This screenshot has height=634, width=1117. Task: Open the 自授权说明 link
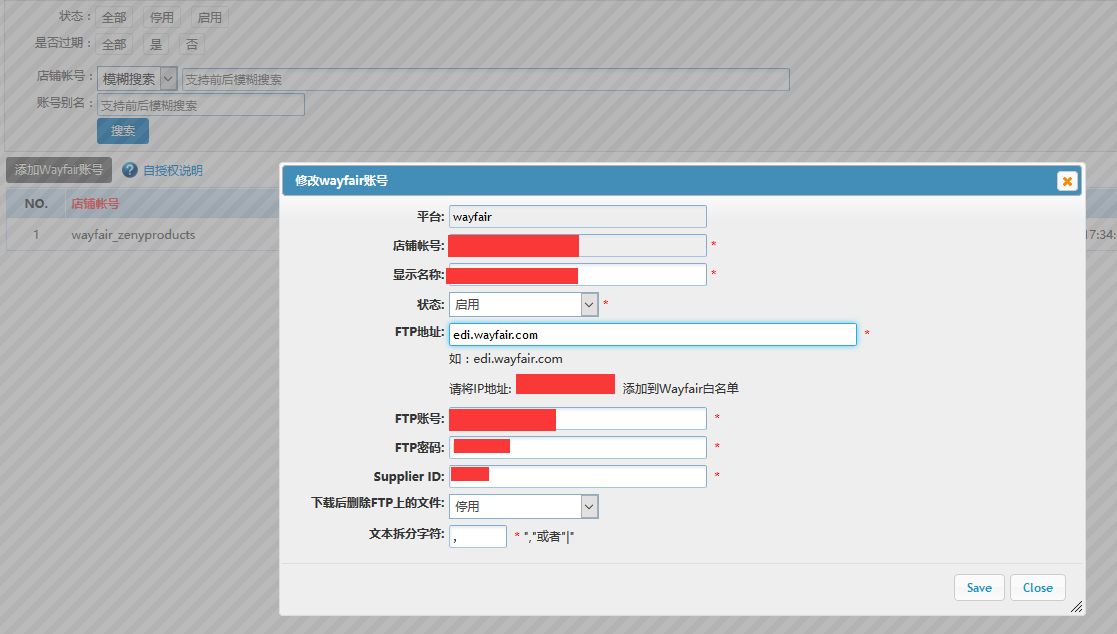tap(172, 170)
